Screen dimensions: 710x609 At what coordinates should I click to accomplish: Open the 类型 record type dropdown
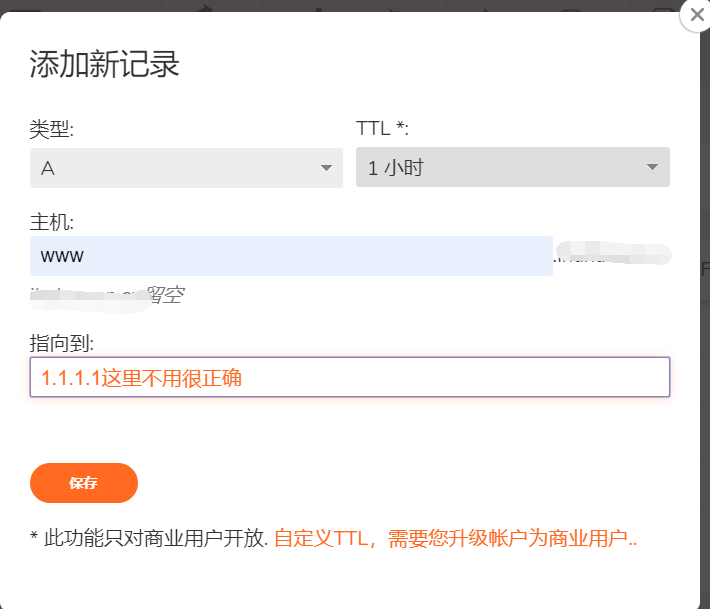[186, 168]
